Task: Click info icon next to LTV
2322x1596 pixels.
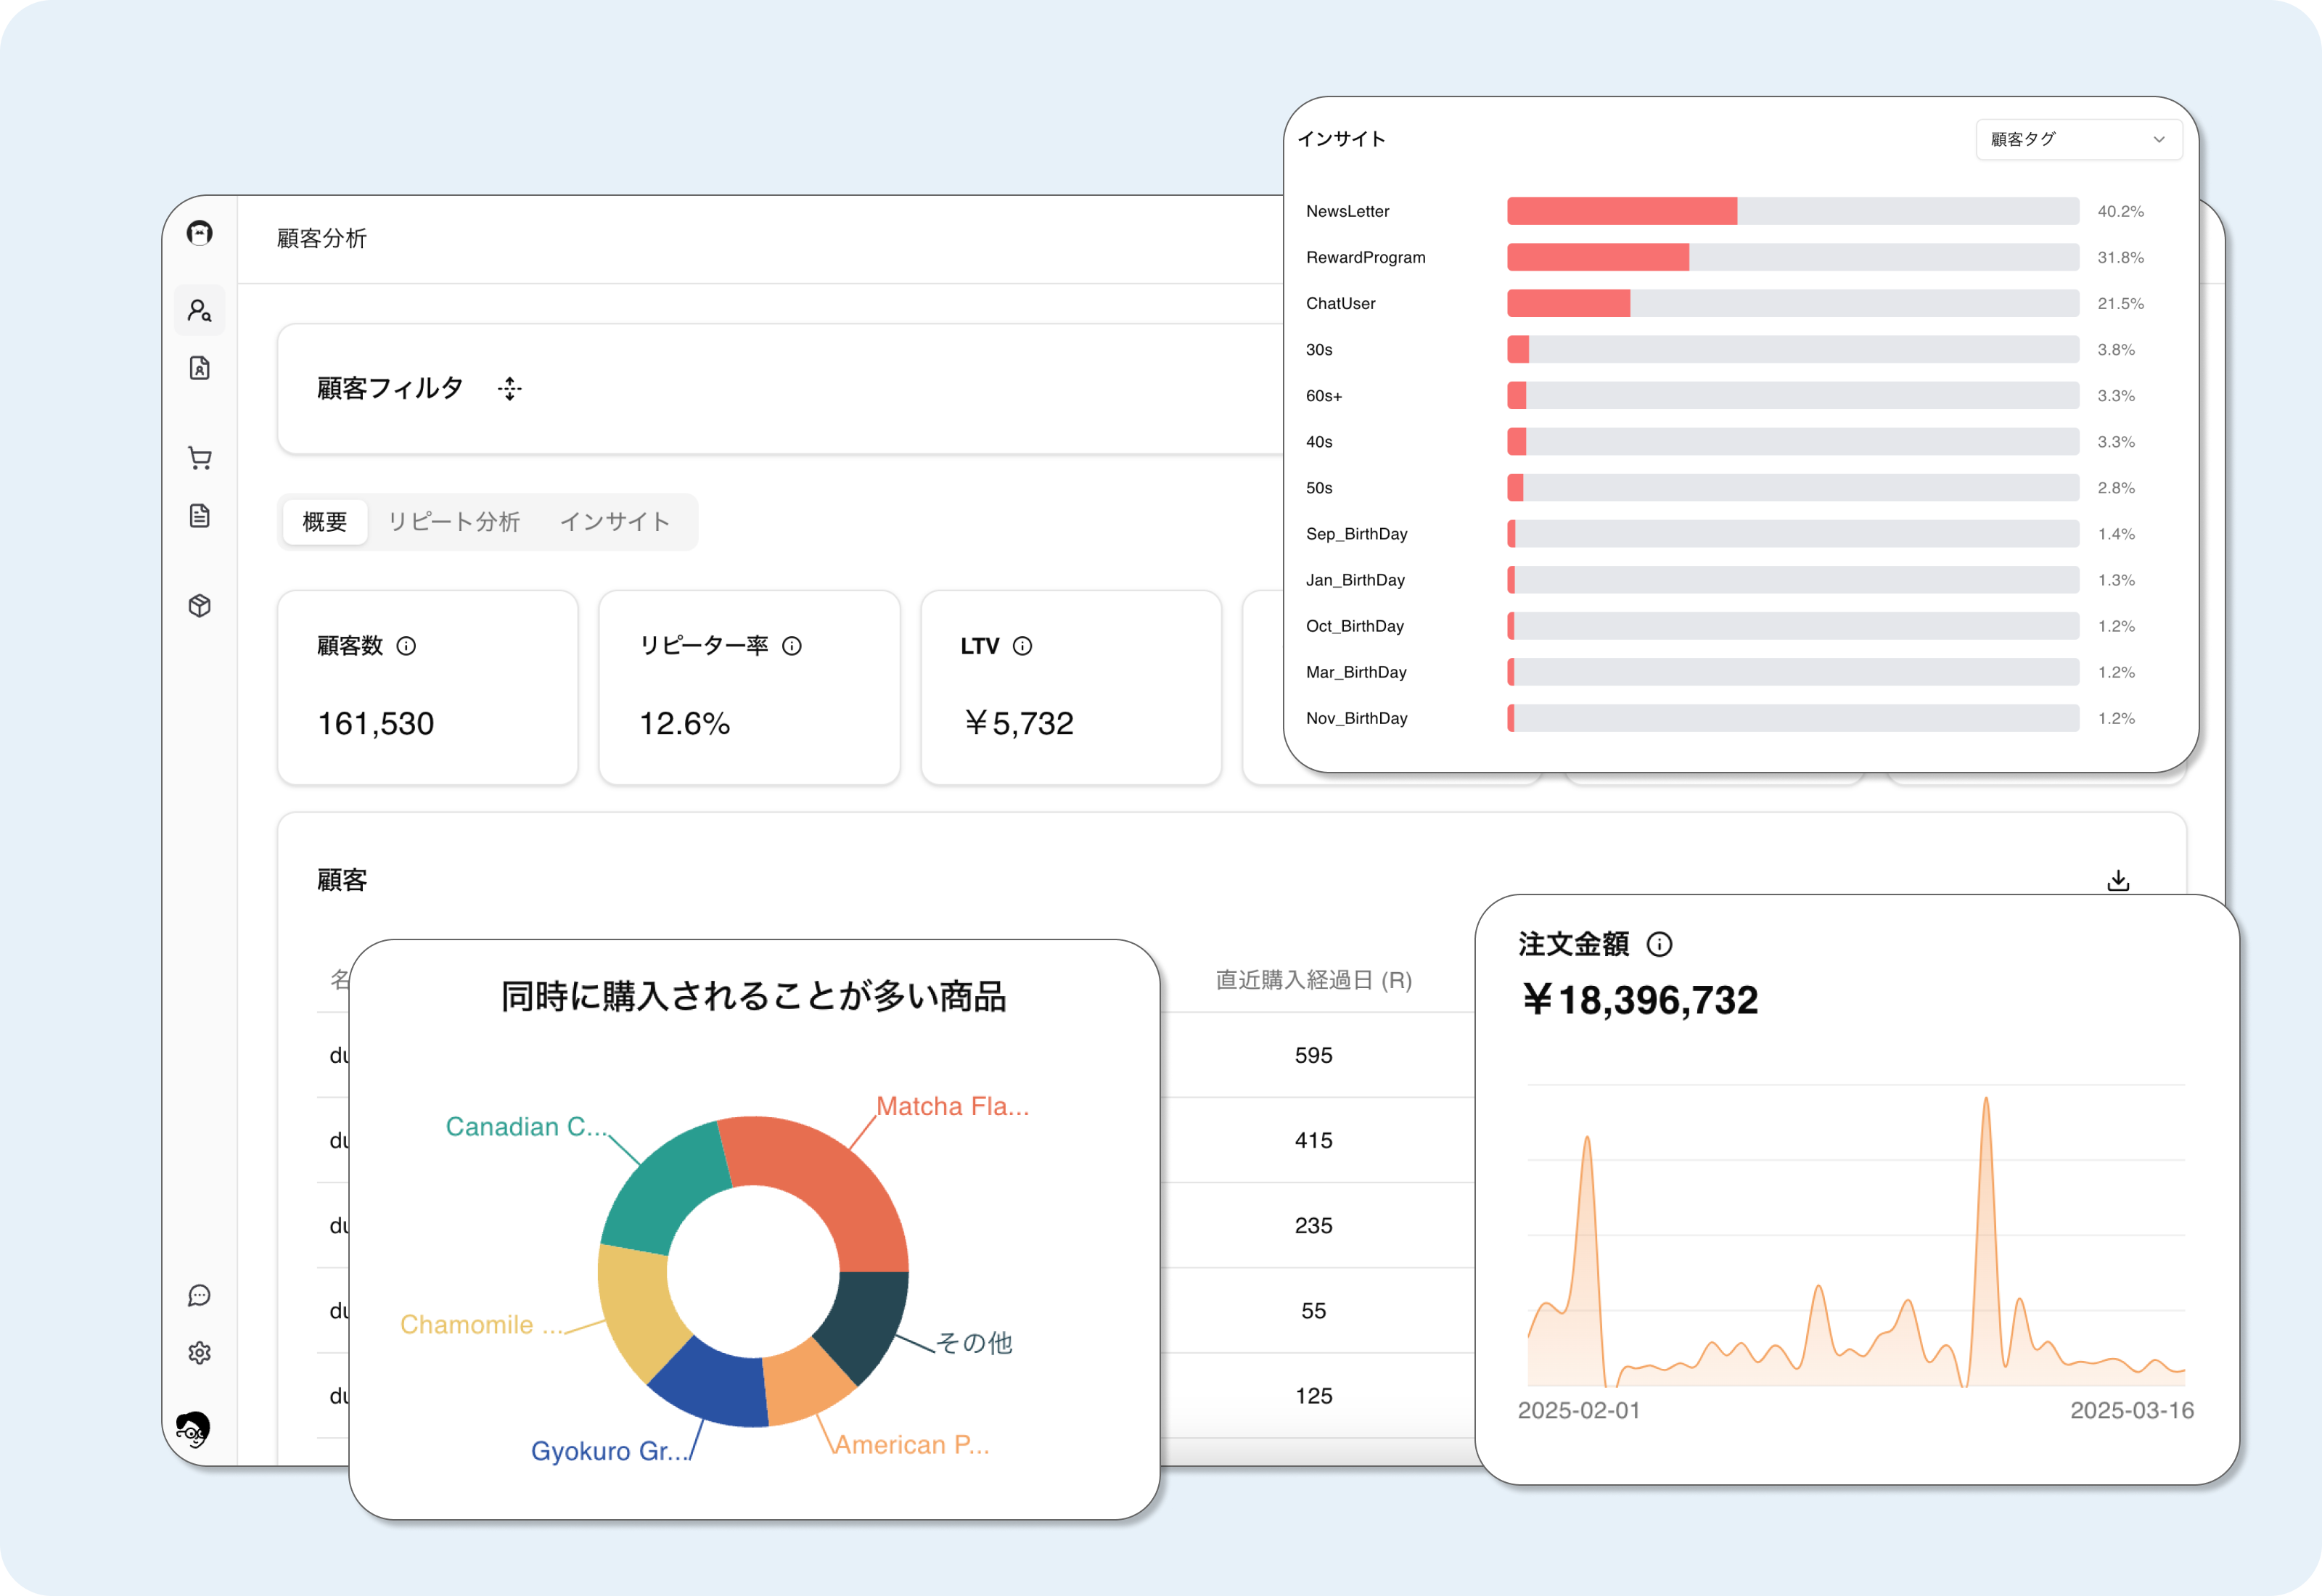Action: [x=1022, y=646]
